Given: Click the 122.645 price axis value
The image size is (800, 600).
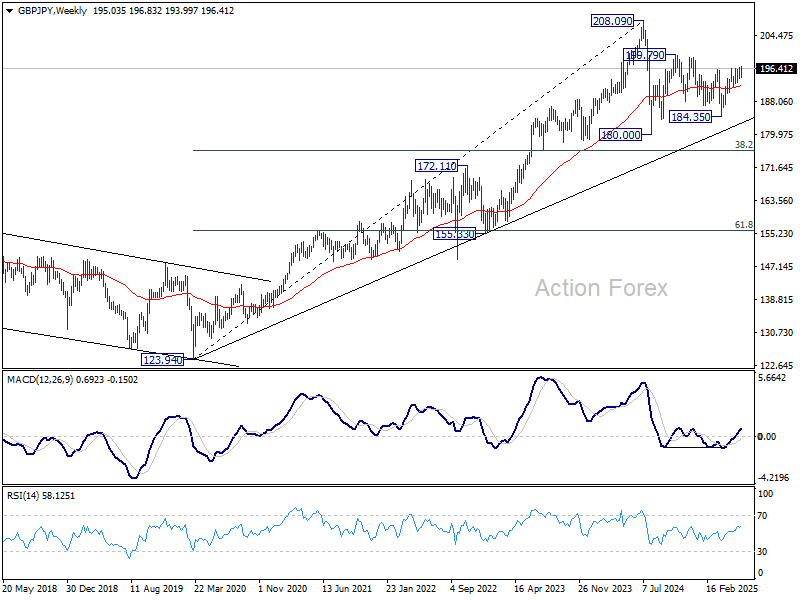Looking at the screenshot, I should 776,366.
